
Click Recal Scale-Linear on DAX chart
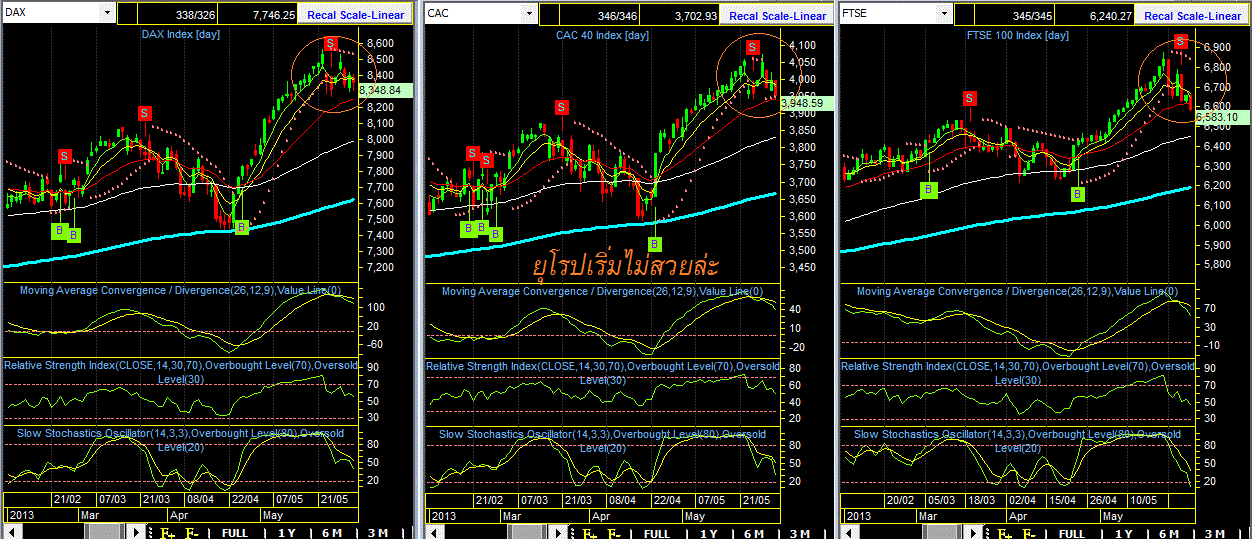(x=355, y=15)
